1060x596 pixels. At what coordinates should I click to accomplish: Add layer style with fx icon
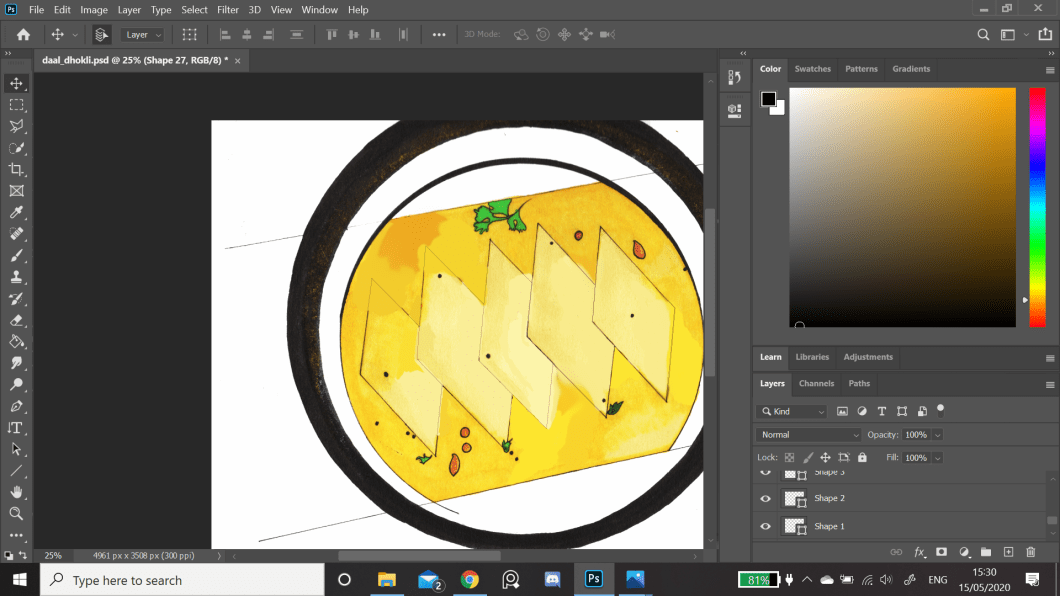[x=920, y=552]
